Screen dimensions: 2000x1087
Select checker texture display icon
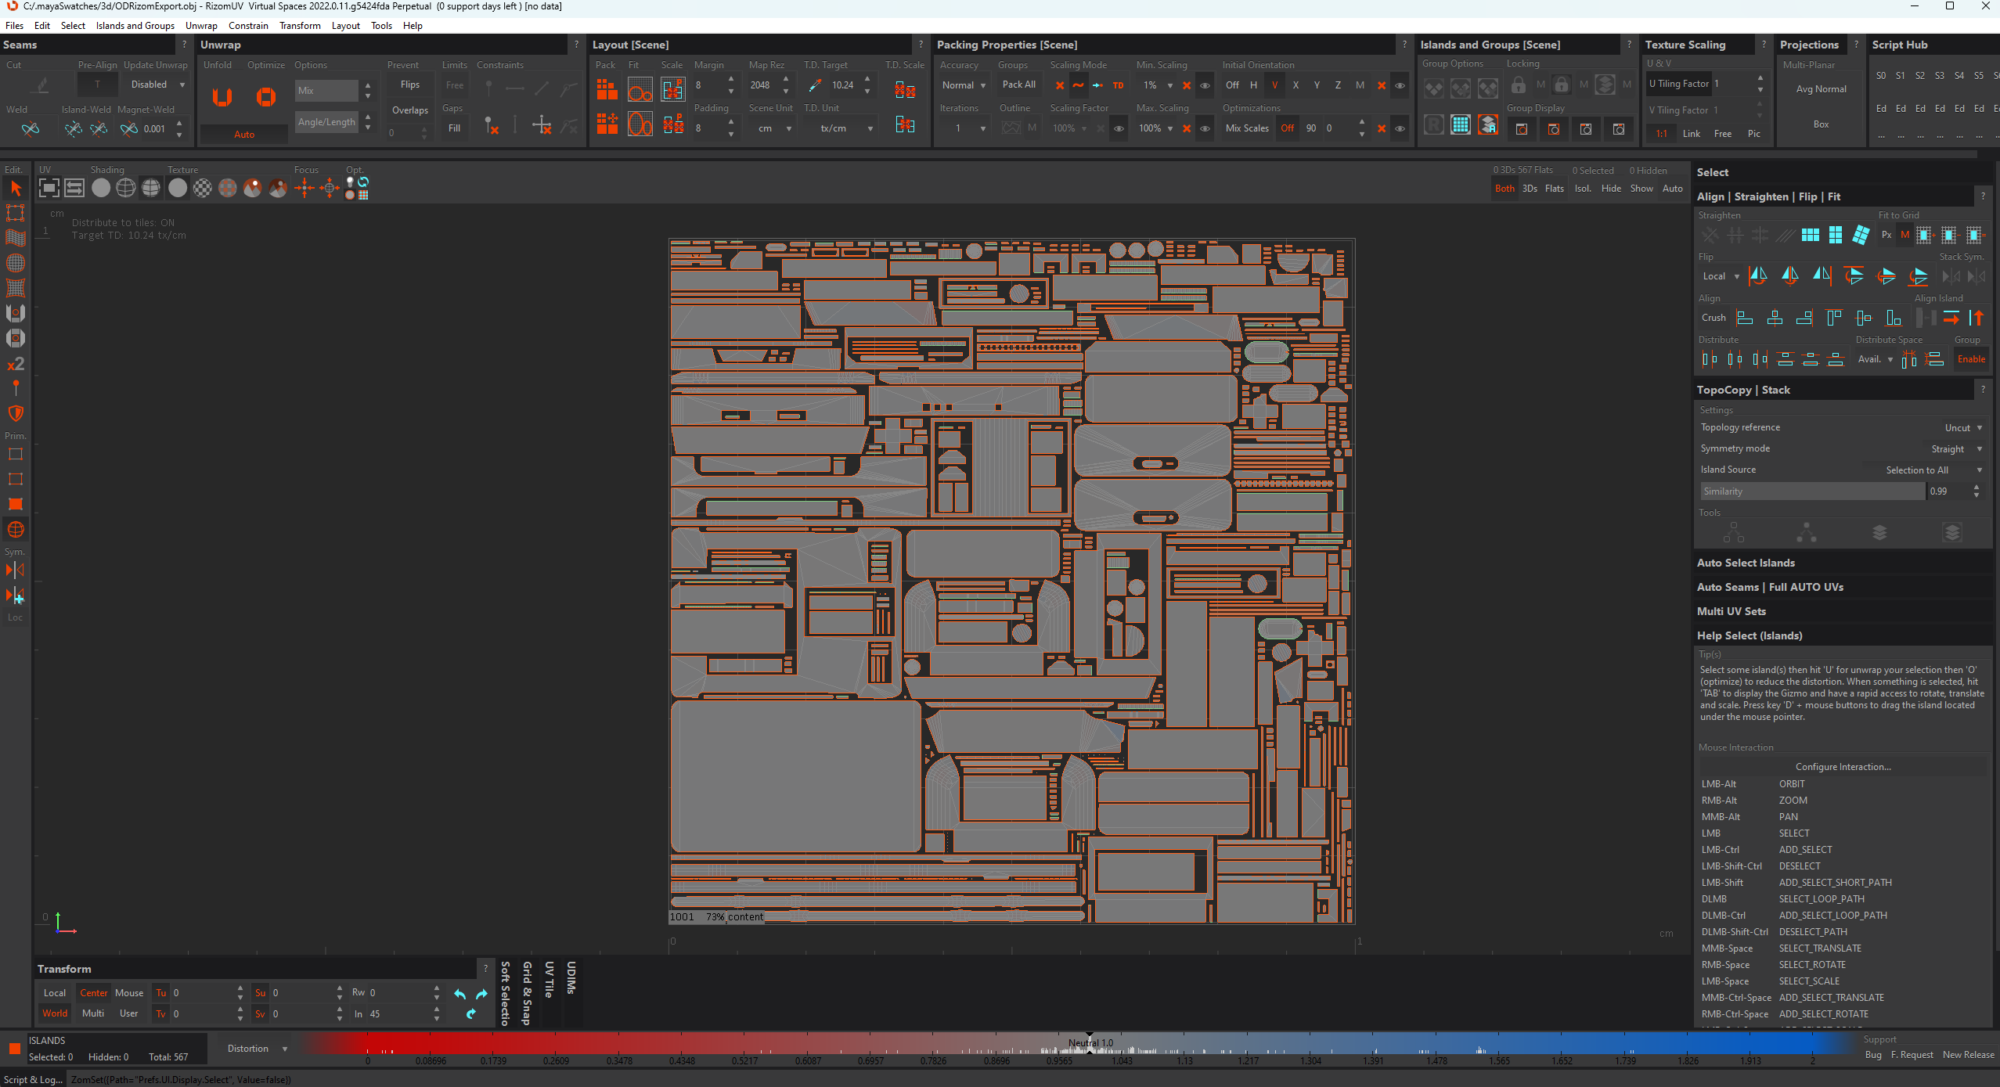pyautogui.click(x=203, y=188)
